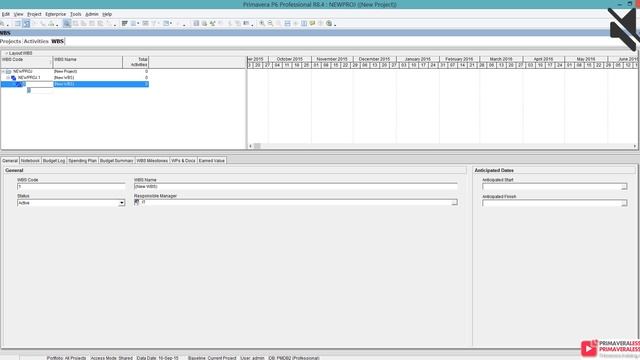Open the Enterprise menu

(56, 14)
